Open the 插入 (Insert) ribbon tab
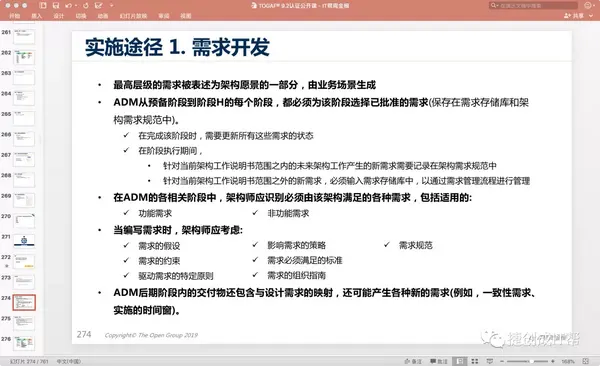This screenshot has width=600, height=366. 37,16
